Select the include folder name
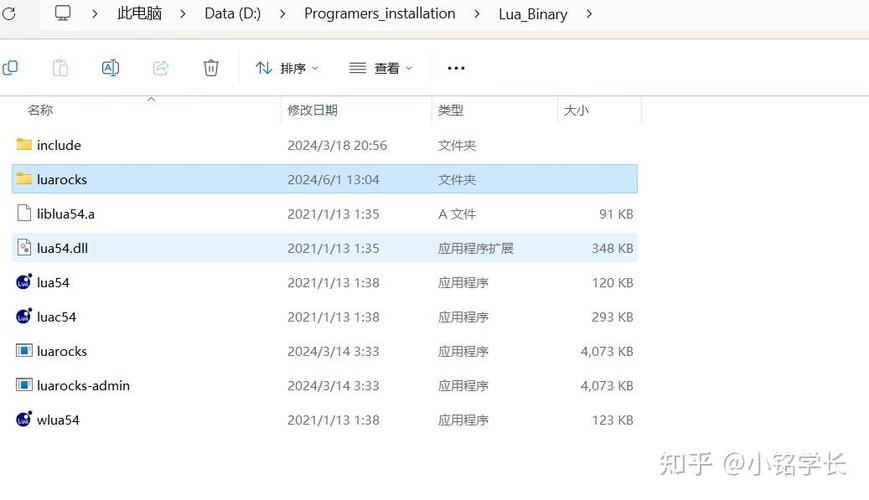869x500 pixels. pos(59,145)
